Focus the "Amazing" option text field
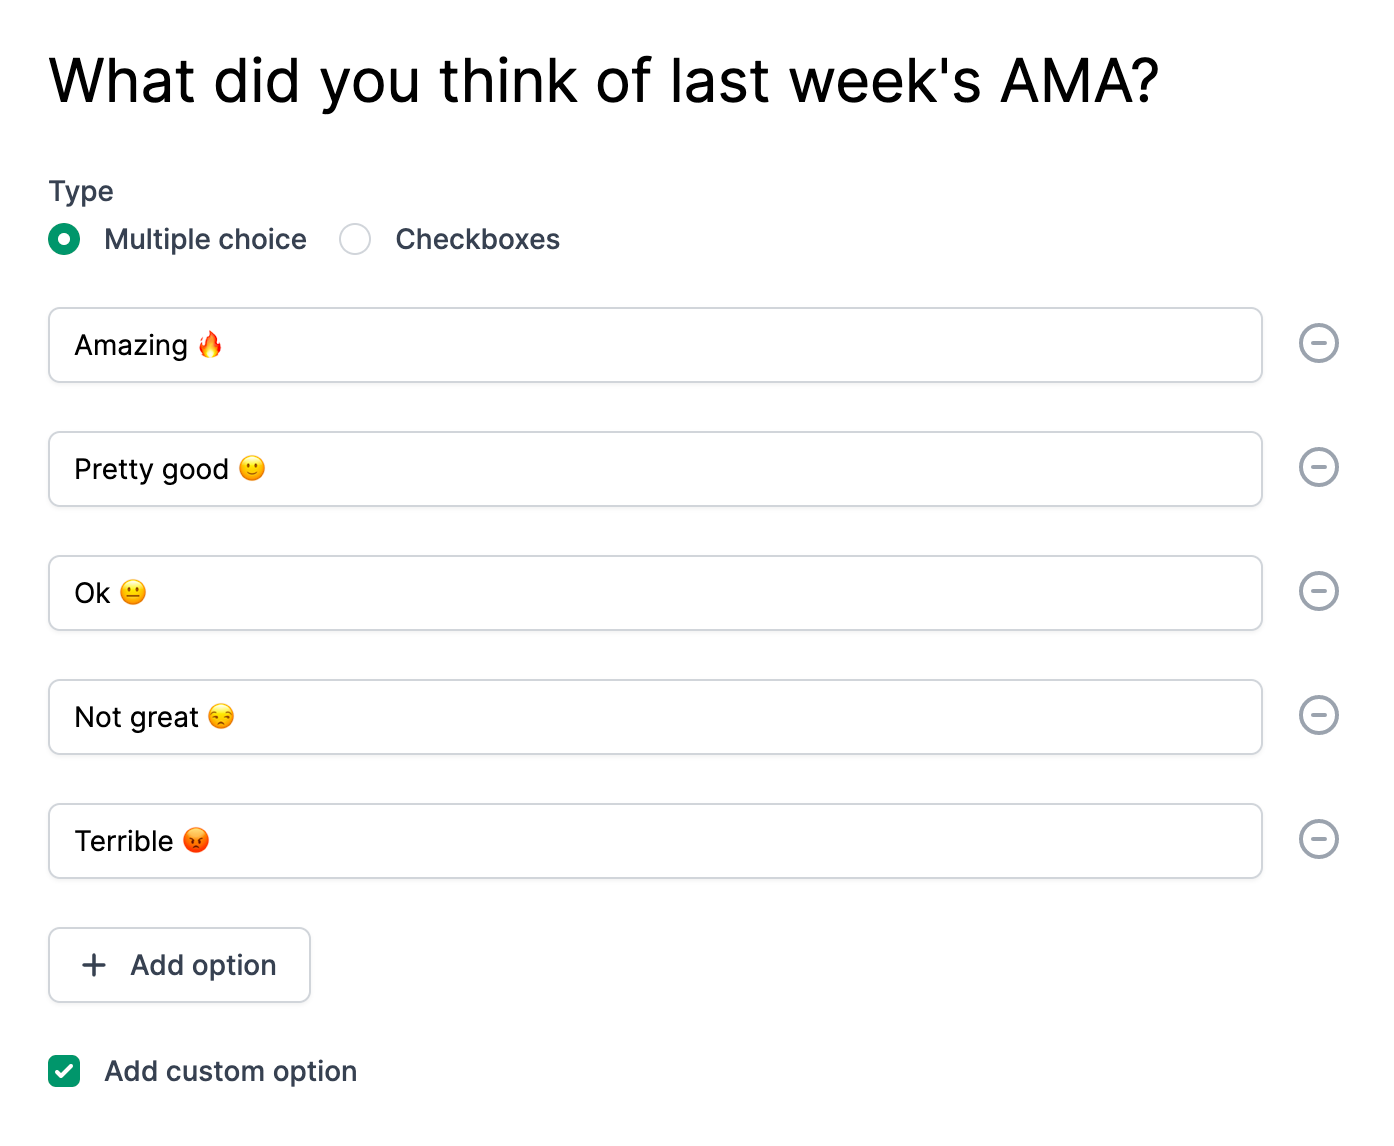 pyautogui.click(x=655, y=345)
